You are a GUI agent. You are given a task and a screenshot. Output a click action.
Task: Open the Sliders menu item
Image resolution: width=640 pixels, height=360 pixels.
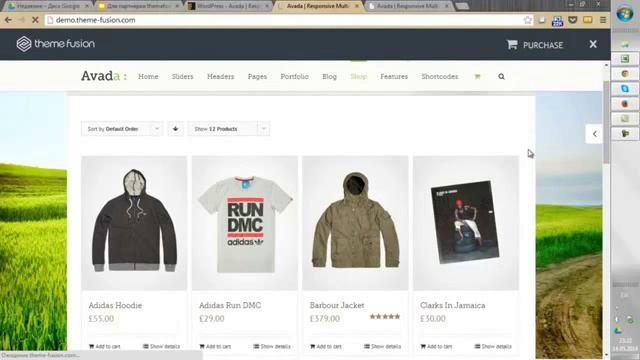point(182,76)
